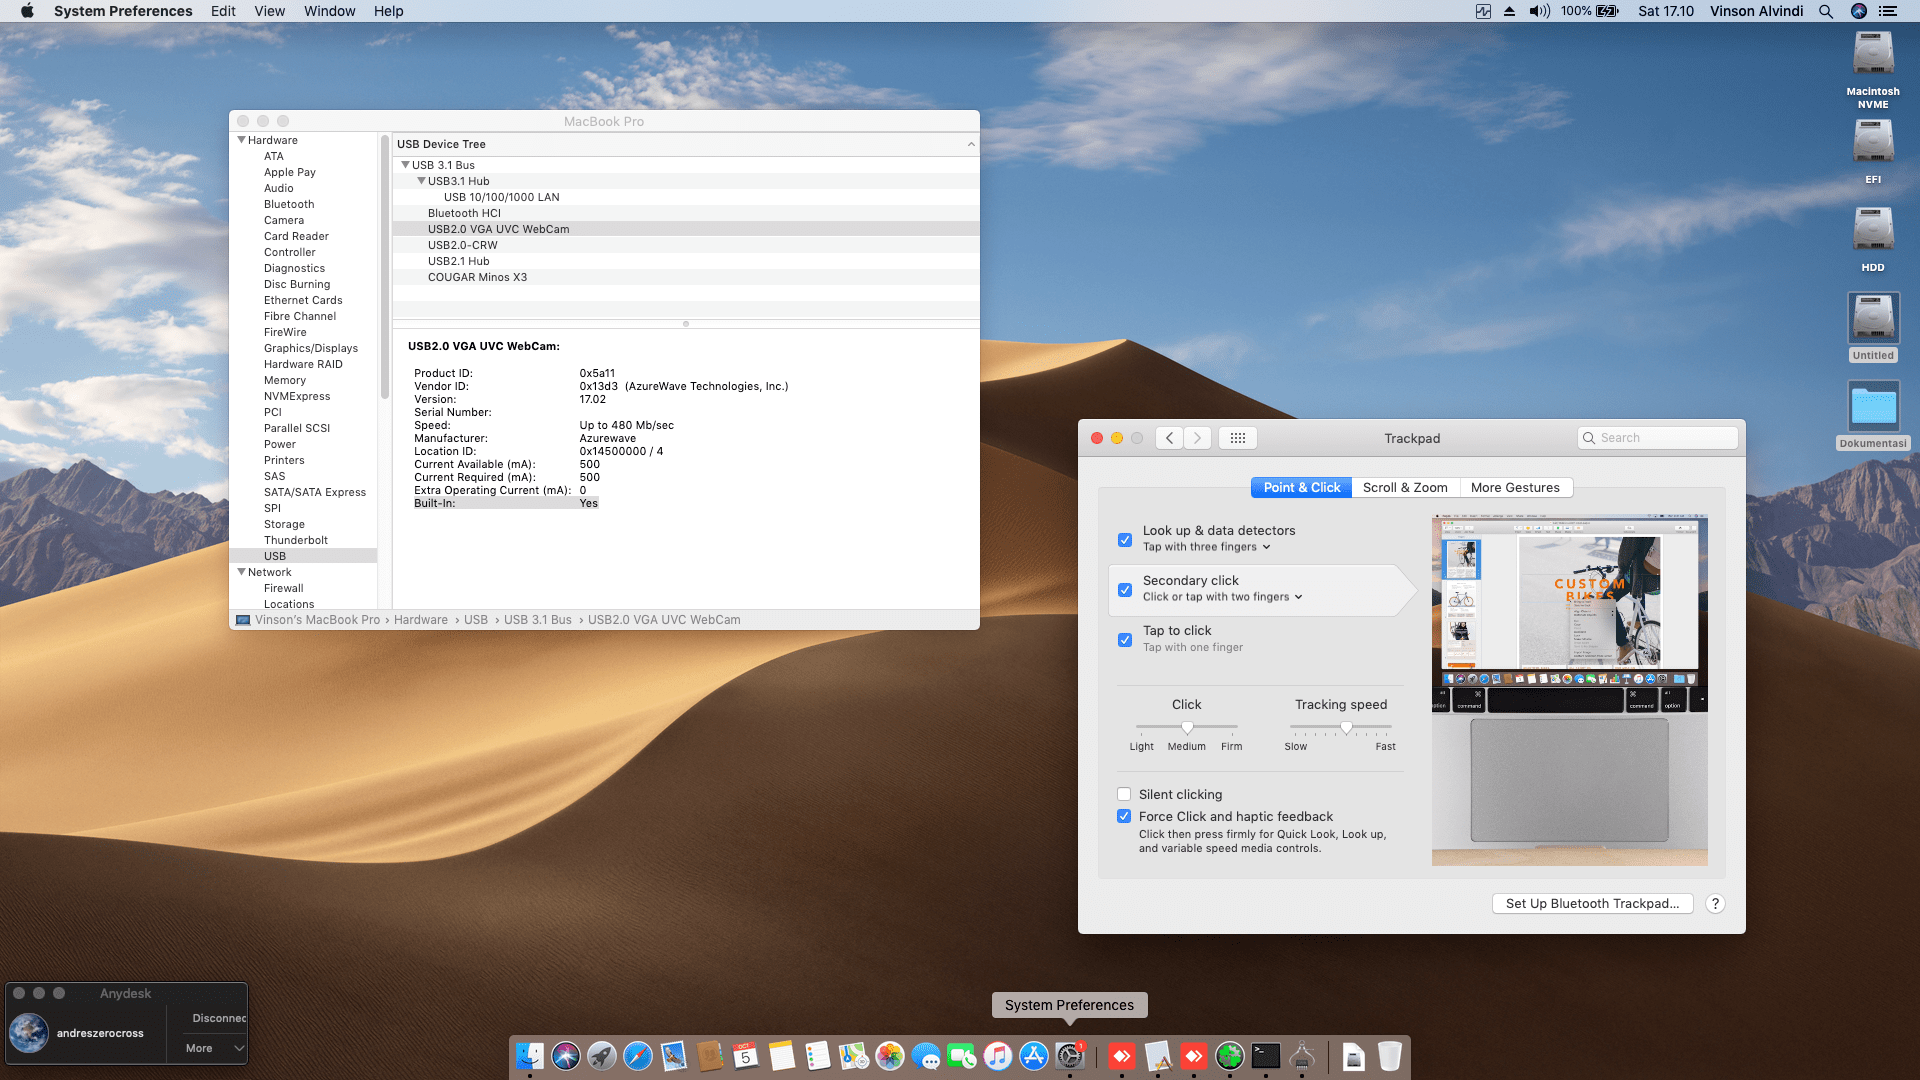
Task: Switch to the Scroll & Zoom tab
Action: [x=1405, y=487]
